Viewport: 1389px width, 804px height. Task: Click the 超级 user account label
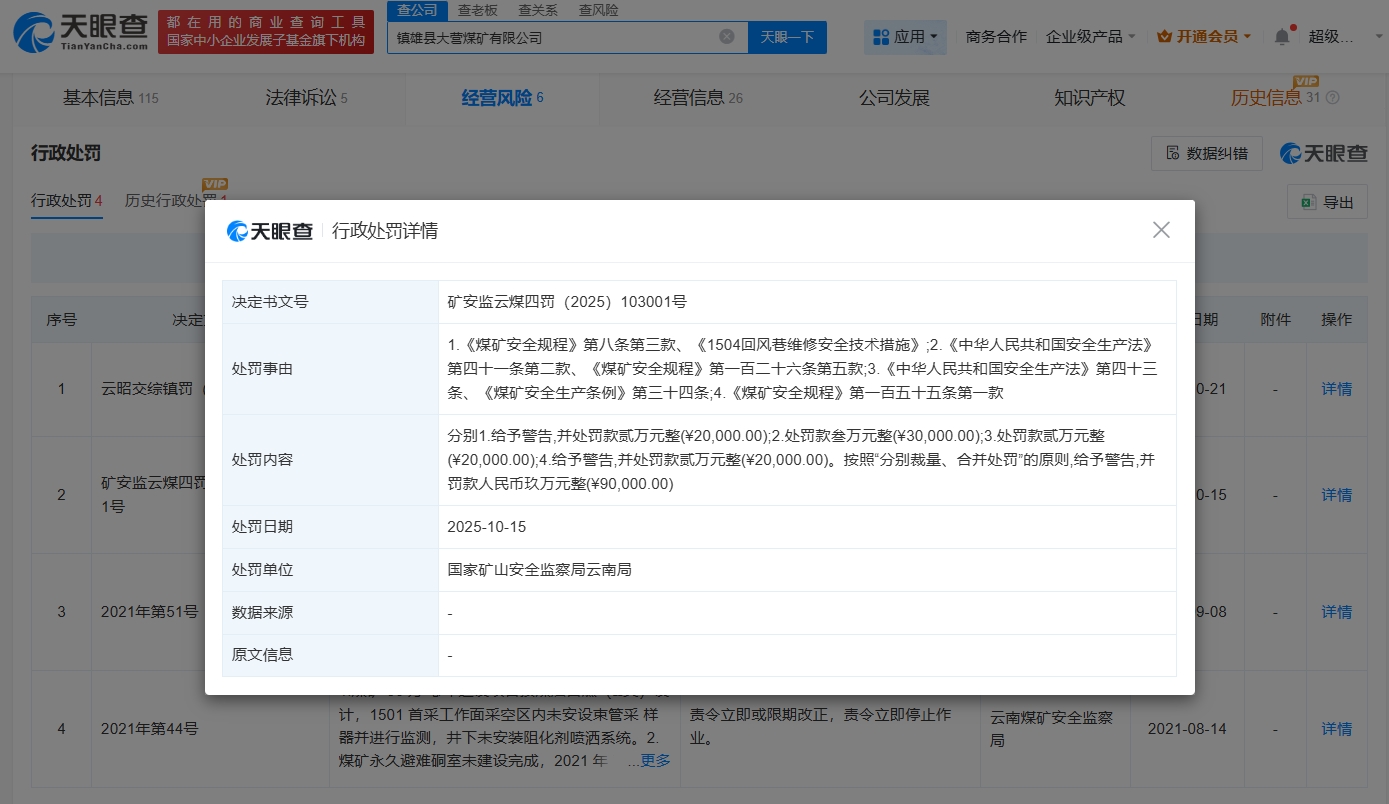pyautogui.click(x=1330, y=37)
